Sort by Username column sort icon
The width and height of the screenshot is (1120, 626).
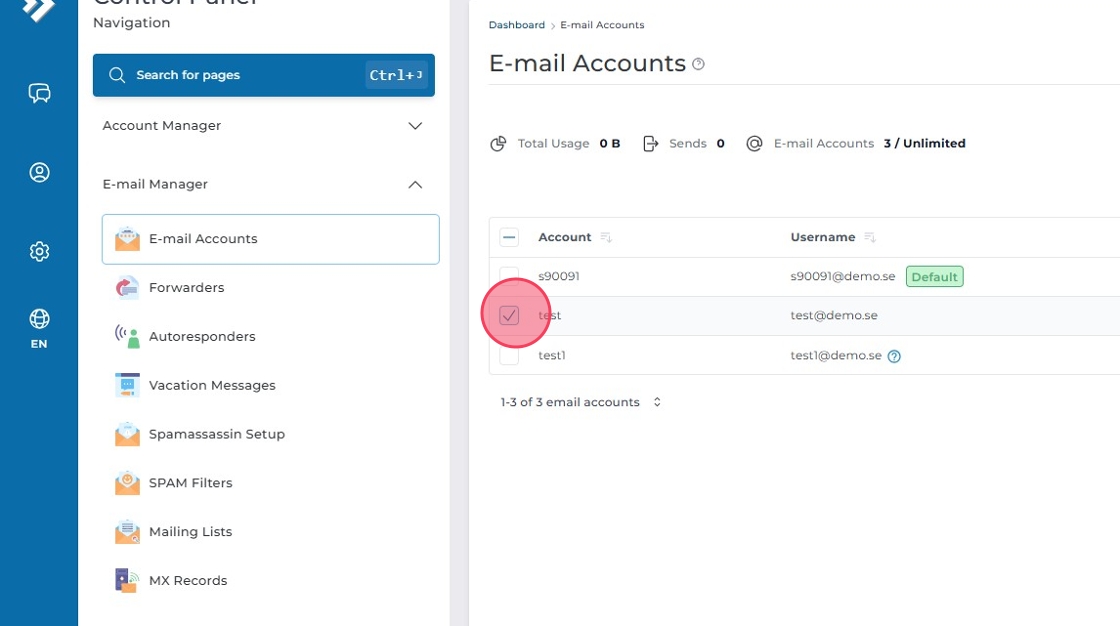click(x=869, y=238)
